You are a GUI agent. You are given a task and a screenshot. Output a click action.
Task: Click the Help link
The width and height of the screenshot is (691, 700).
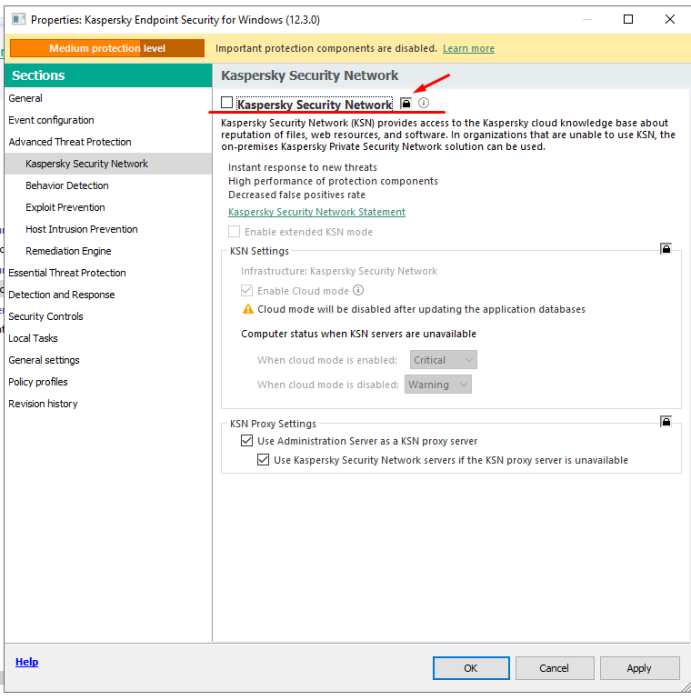click(27, 662)
